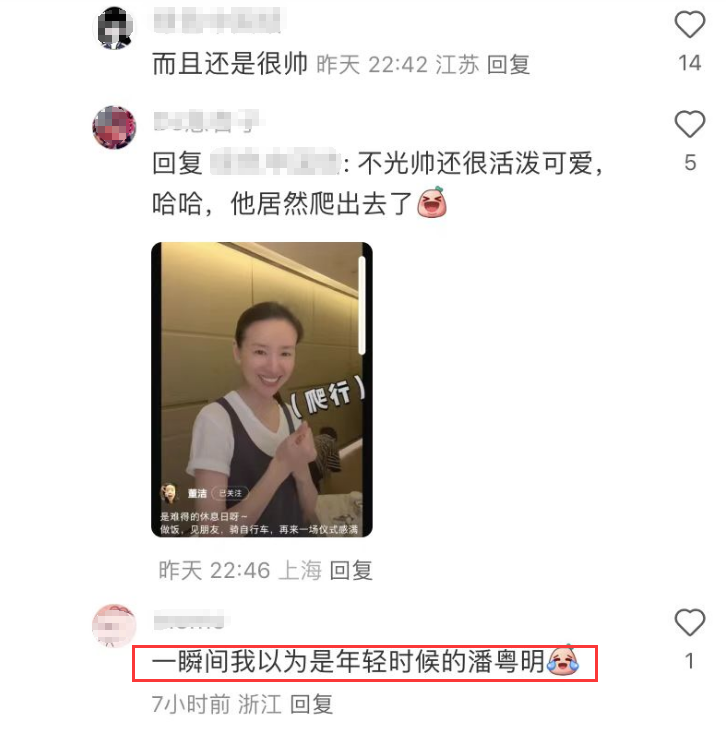Tap the white scrollbar inside the image
Image resolution: width=726 pixels, height=729 pixels.
pyautogui.click(x=362, y=305)
